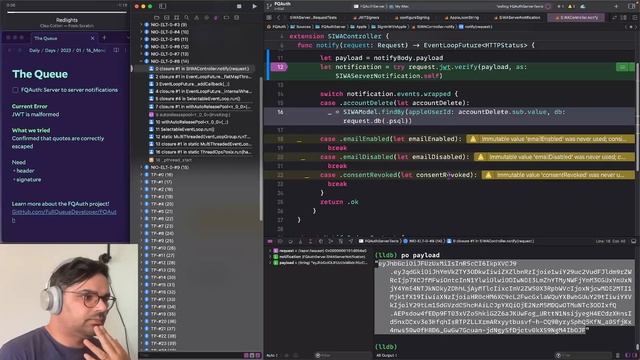Click the Xcode Stop button
This screenshot has width=640, height=360.
(239, 6)
